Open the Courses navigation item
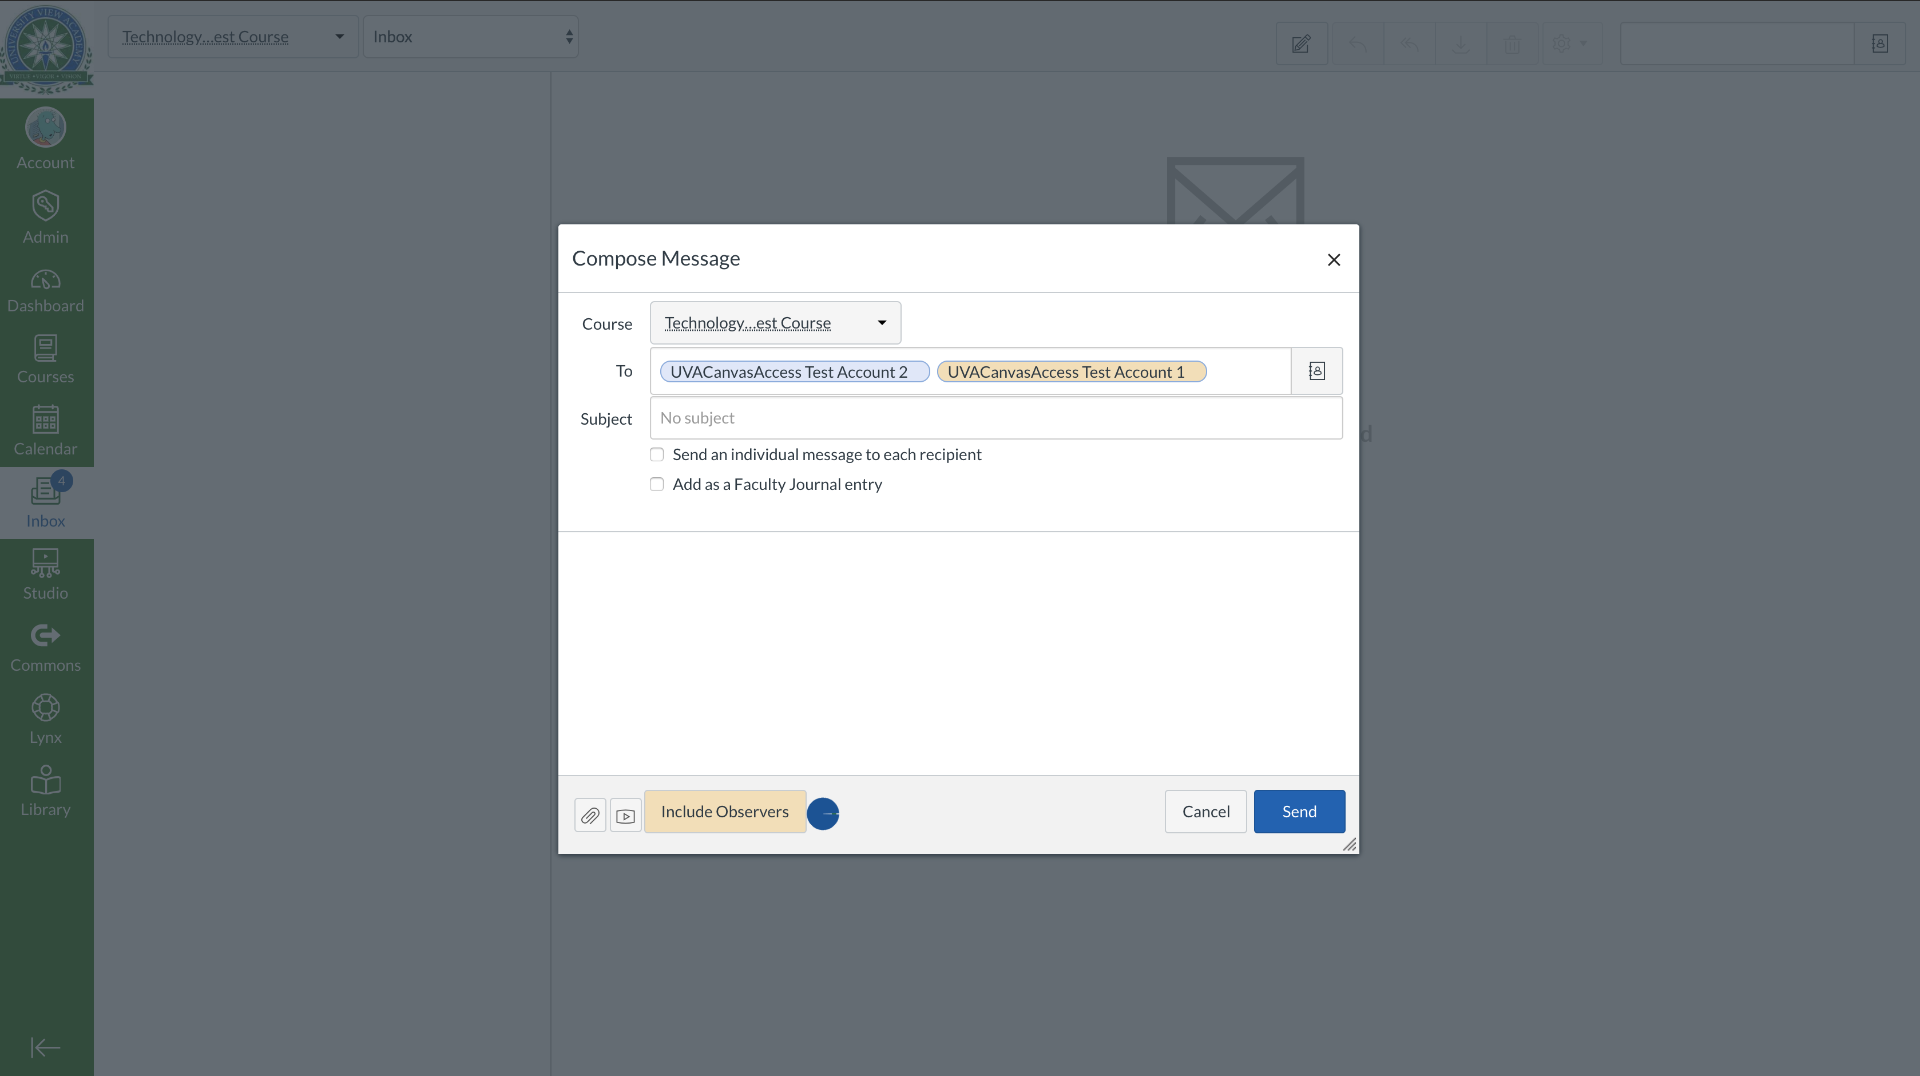 click(x=46, y=359)
